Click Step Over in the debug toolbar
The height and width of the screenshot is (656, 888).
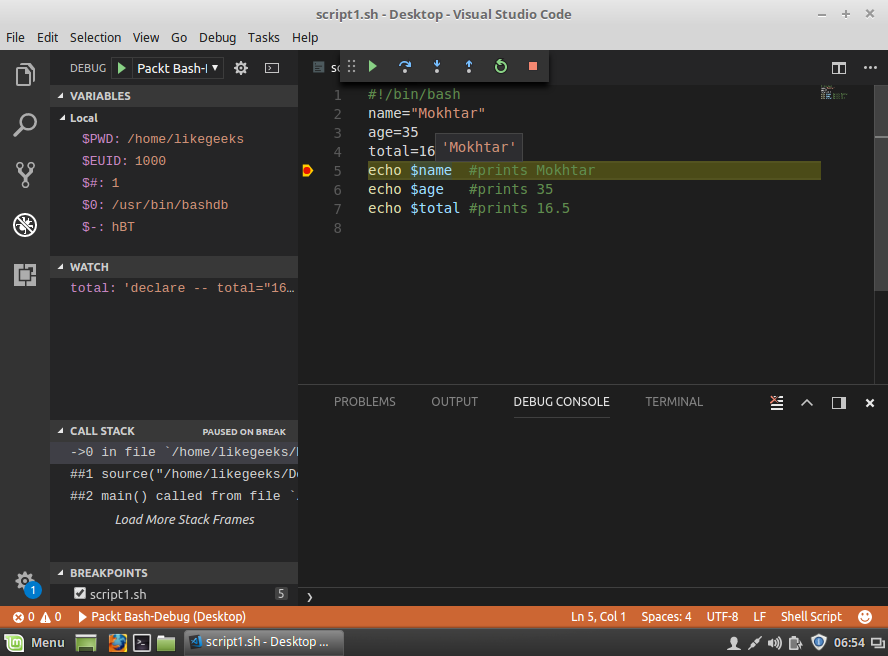click(405, 66)
